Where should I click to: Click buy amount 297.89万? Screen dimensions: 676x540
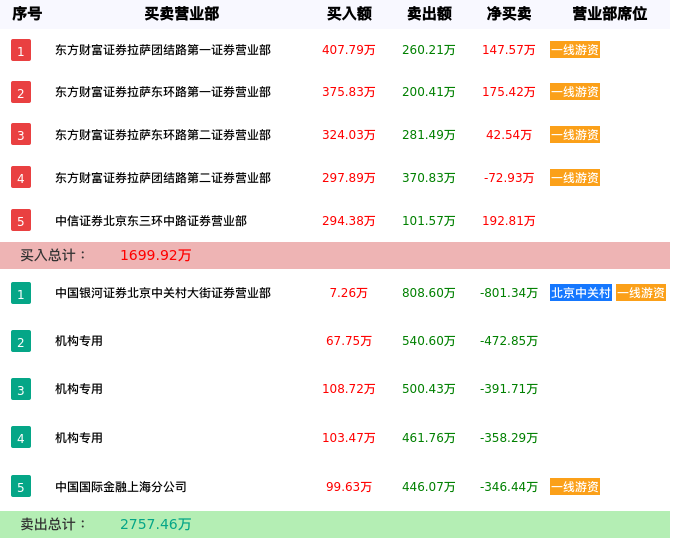[349, 178]
